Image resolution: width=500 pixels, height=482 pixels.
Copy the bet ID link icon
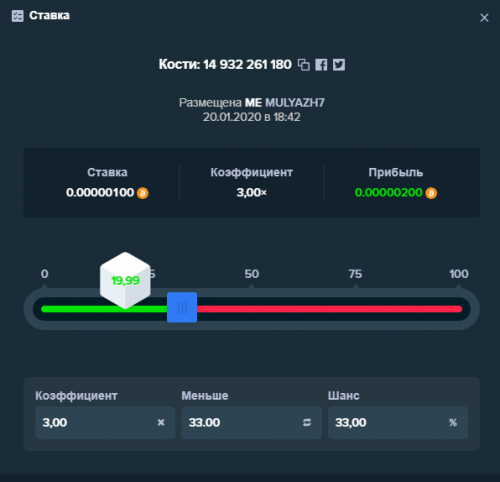[304, 65]
